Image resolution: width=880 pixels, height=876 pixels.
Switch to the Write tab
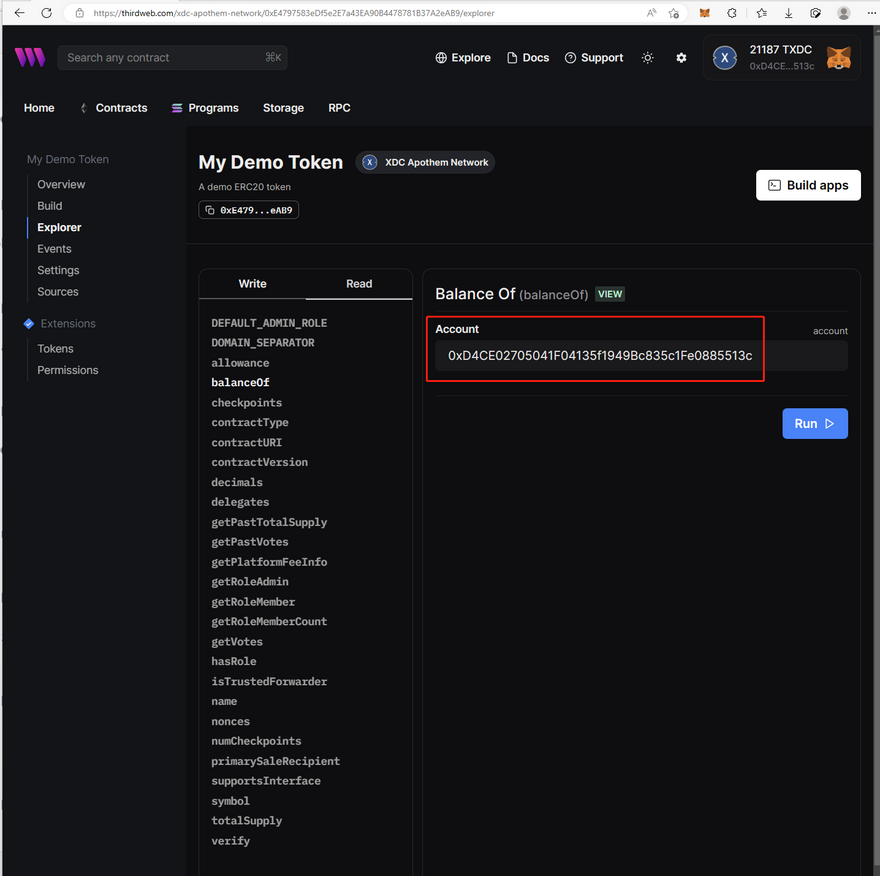[x=252, y=284]
